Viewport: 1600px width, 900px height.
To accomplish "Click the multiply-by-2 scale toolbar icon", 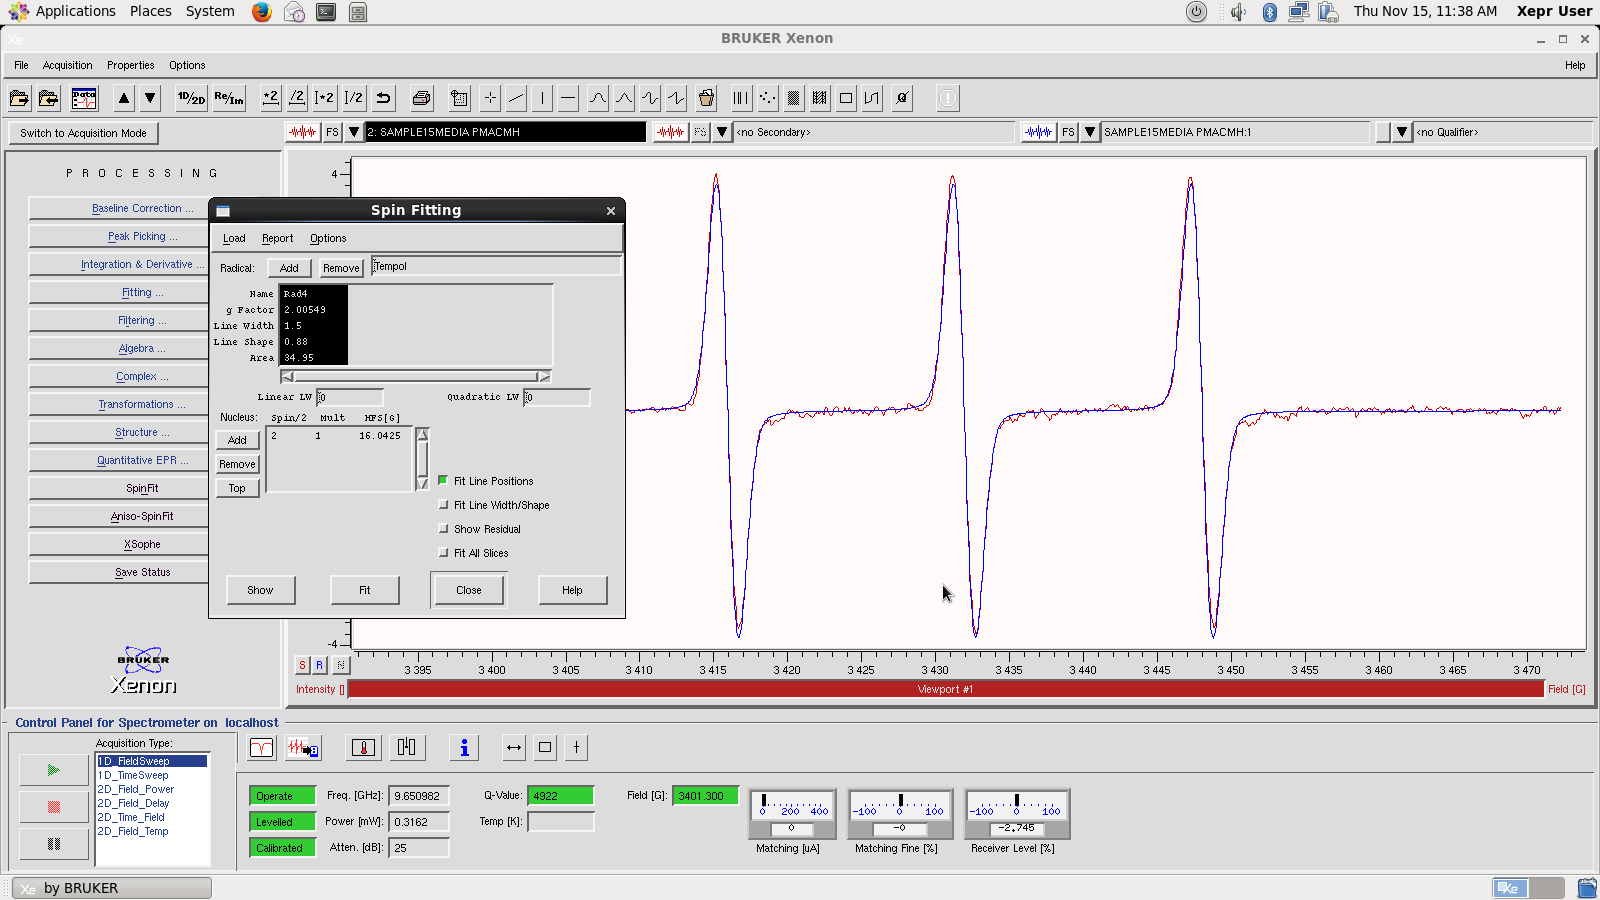I will pos(270,98).
